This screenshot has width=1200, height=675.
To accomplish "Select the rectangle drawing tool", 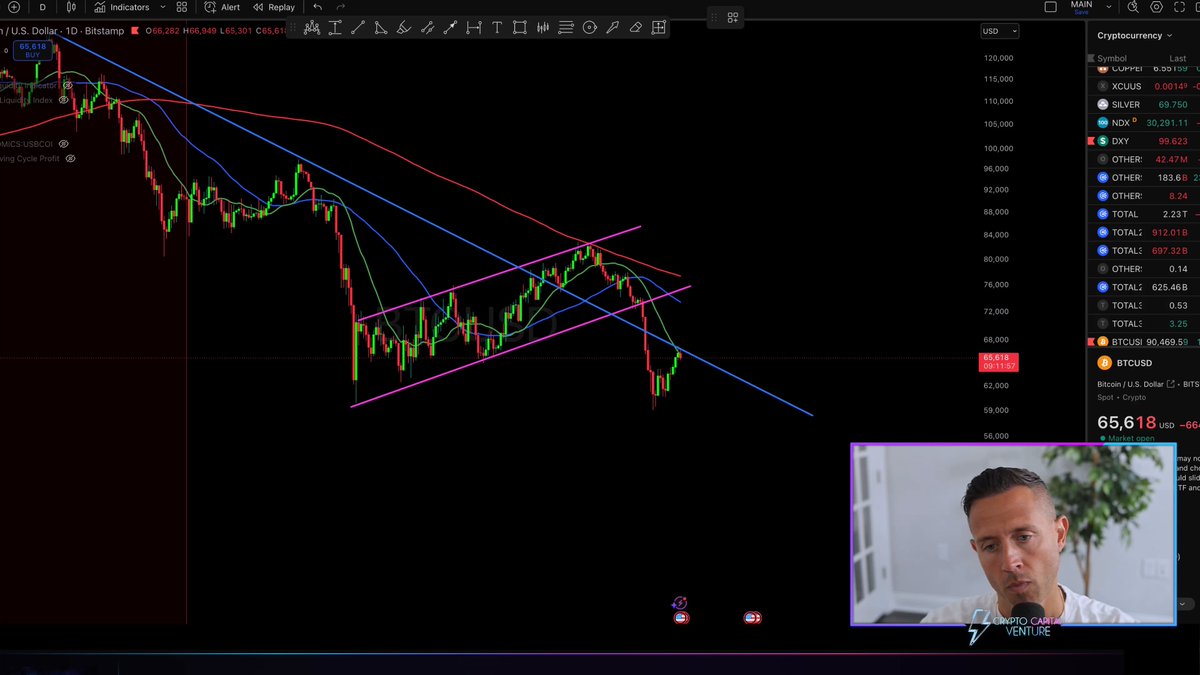I will pos(520,27).
